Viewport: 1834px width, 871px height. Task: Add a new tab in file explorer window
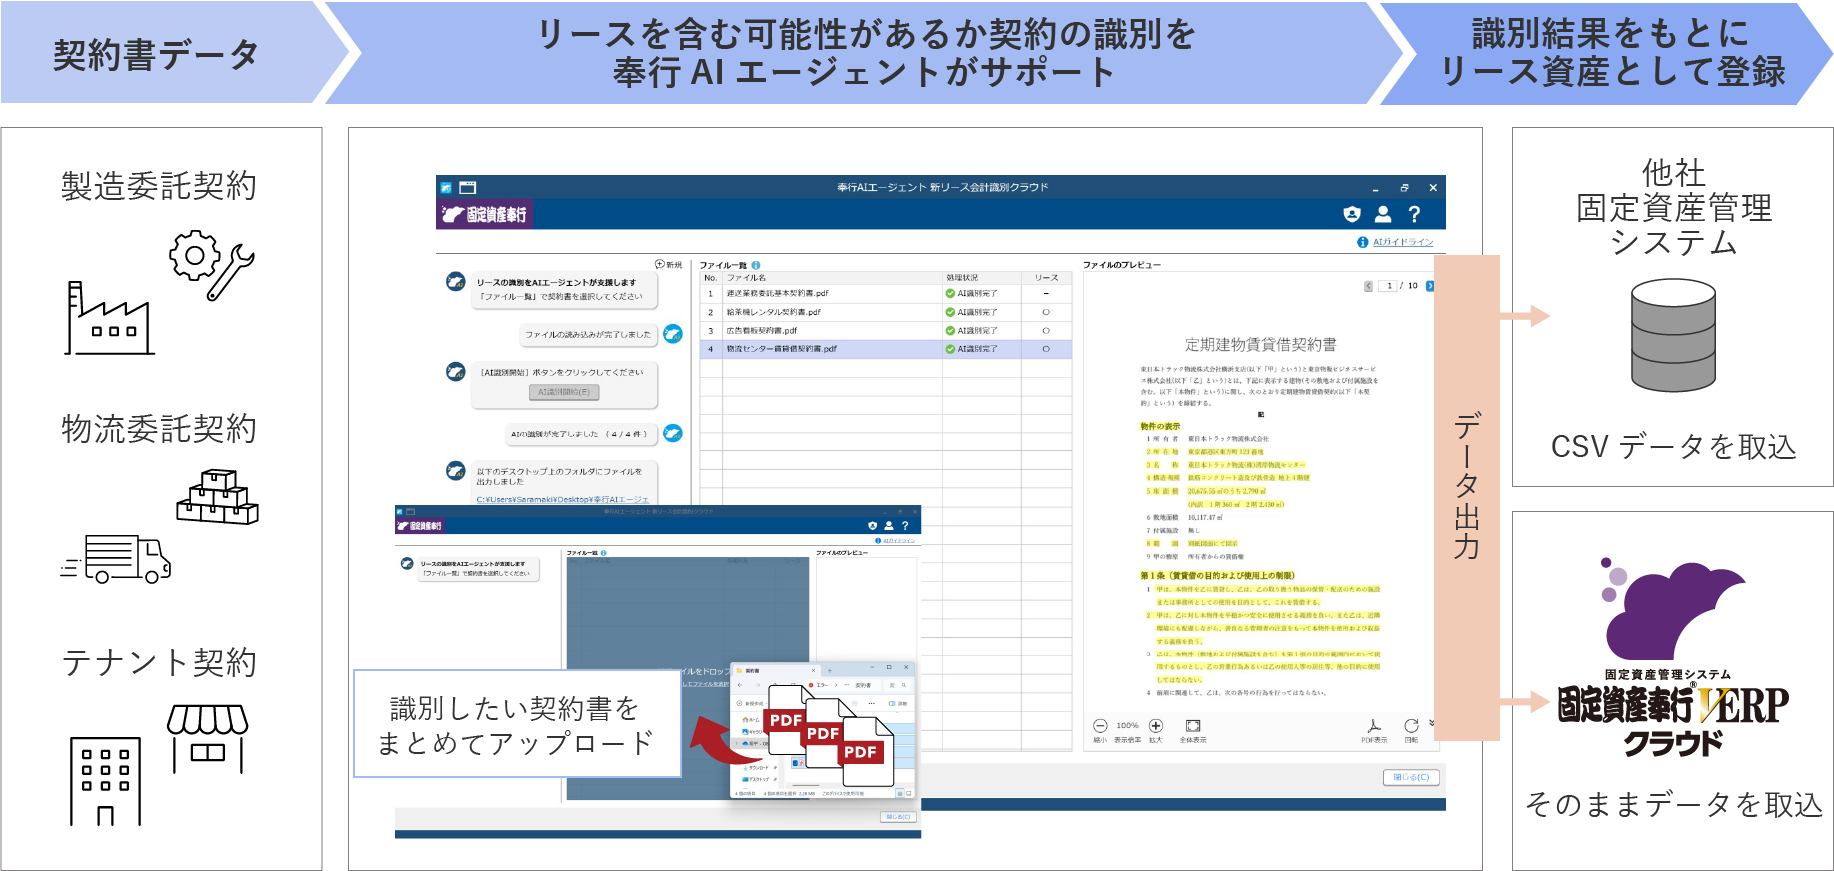pyautogui.click(x=828, y=671)
